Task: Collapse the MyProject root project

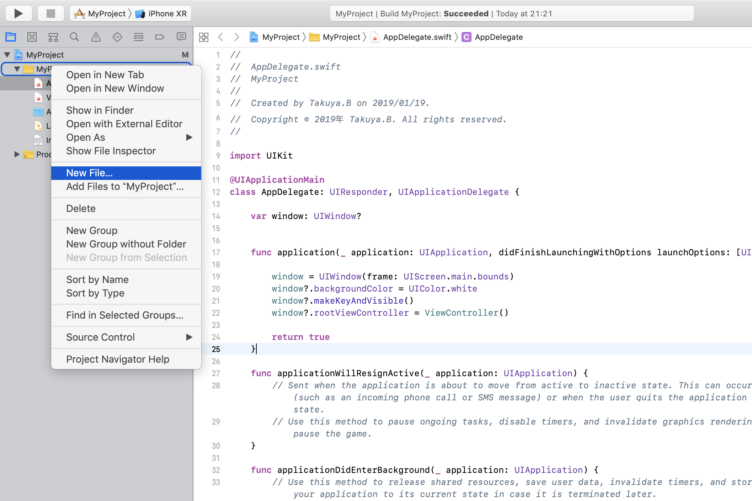Action: (7, 55)
